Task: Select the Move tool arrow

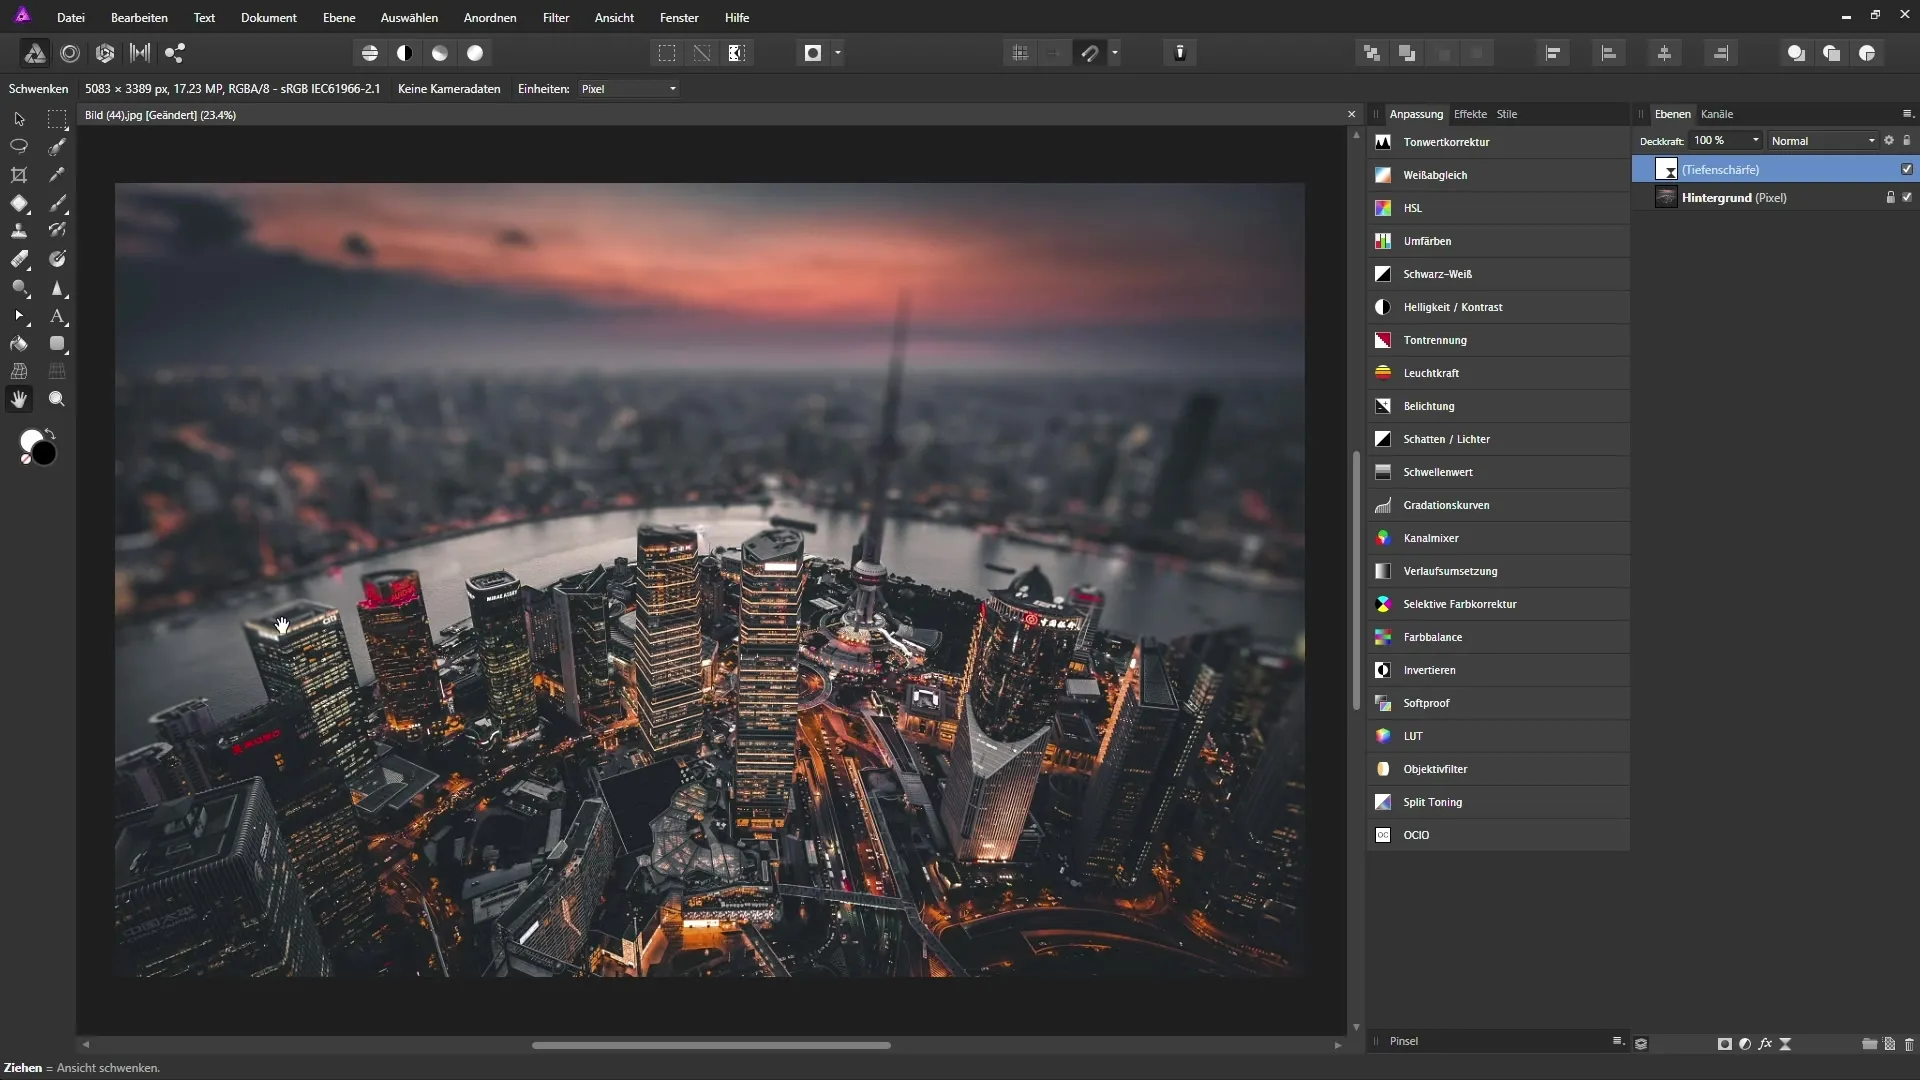Action: [x=19, y=119]
